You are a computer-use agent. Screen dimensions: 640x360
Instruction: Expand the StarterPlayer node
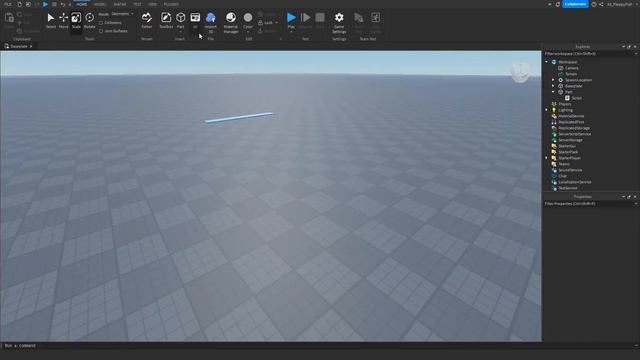tap(547, 158)
